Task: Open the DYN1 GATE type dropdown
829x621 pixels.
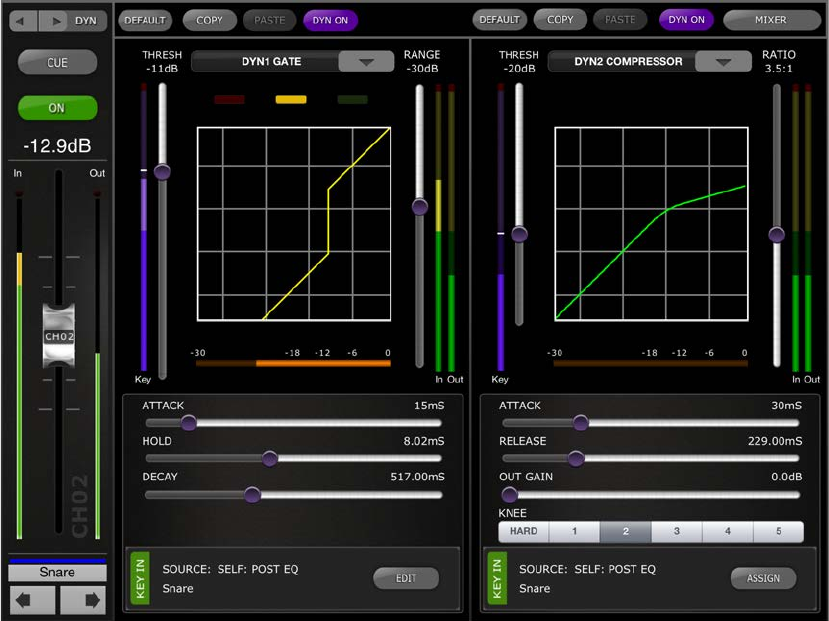Action: (x=366, y=61)
